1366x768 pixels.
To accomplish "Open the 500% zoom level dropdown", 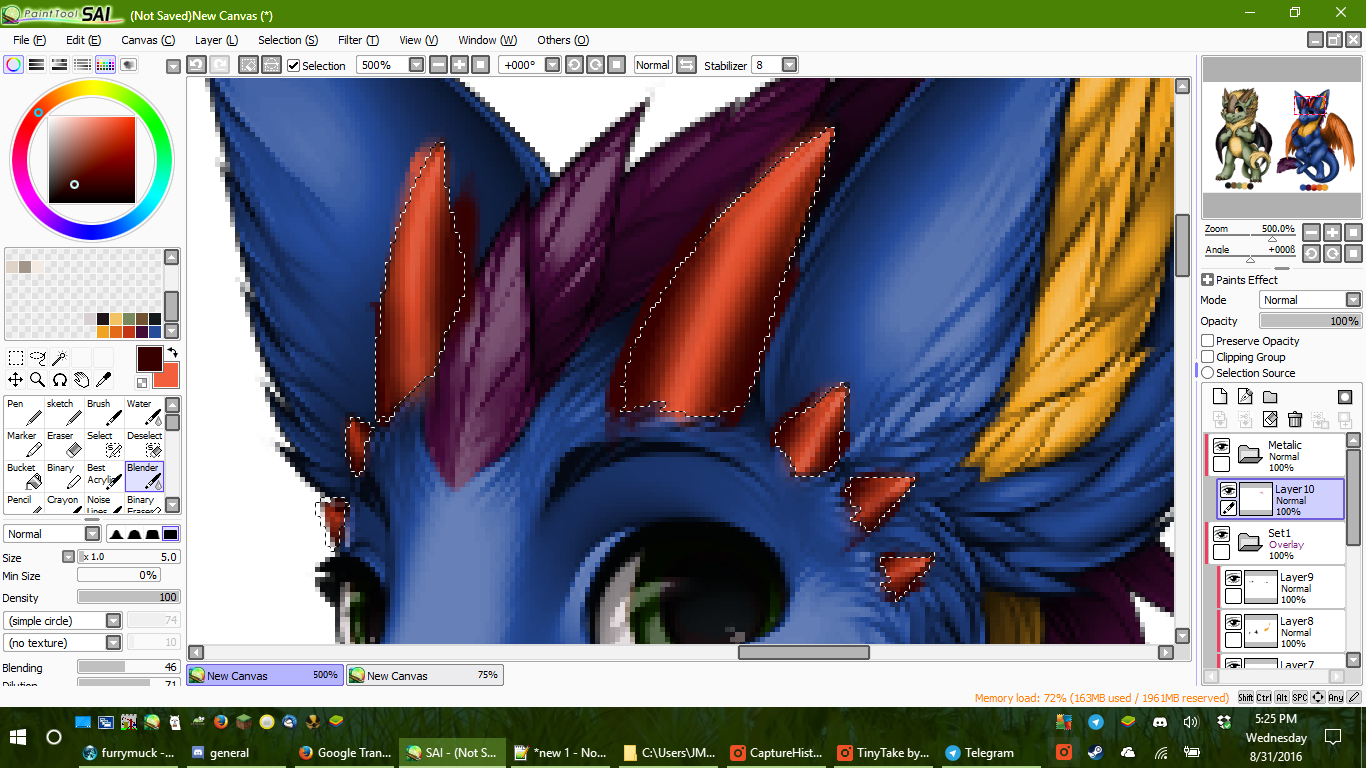I will point(416,65).
